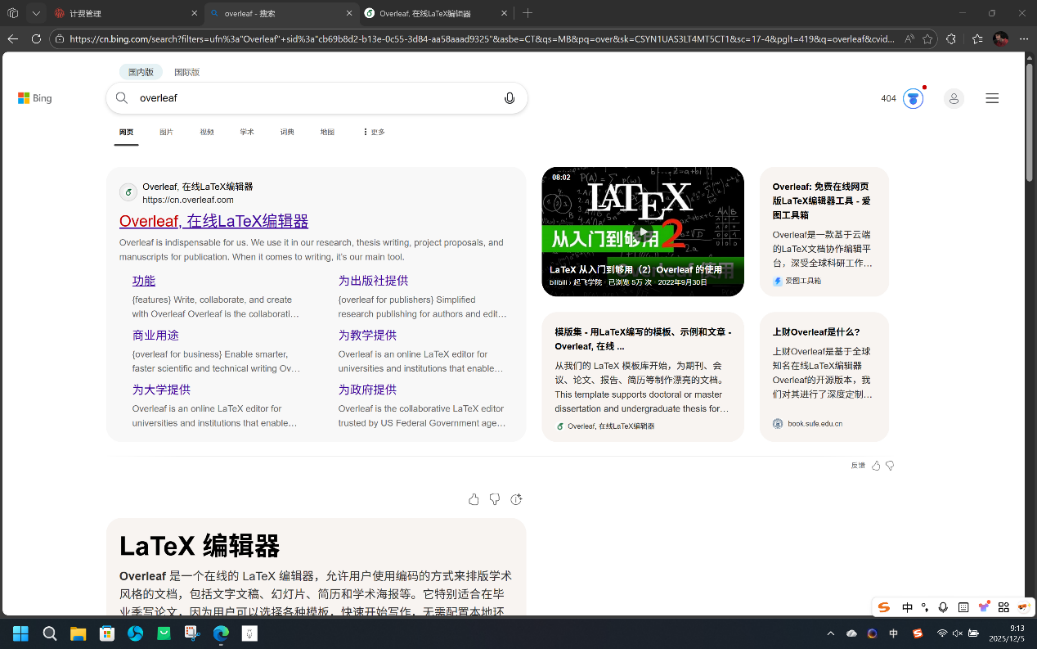Screen dimensions: 1037x649
Task: Switch to the 视频 search tab
Action: tap(207, 132)
